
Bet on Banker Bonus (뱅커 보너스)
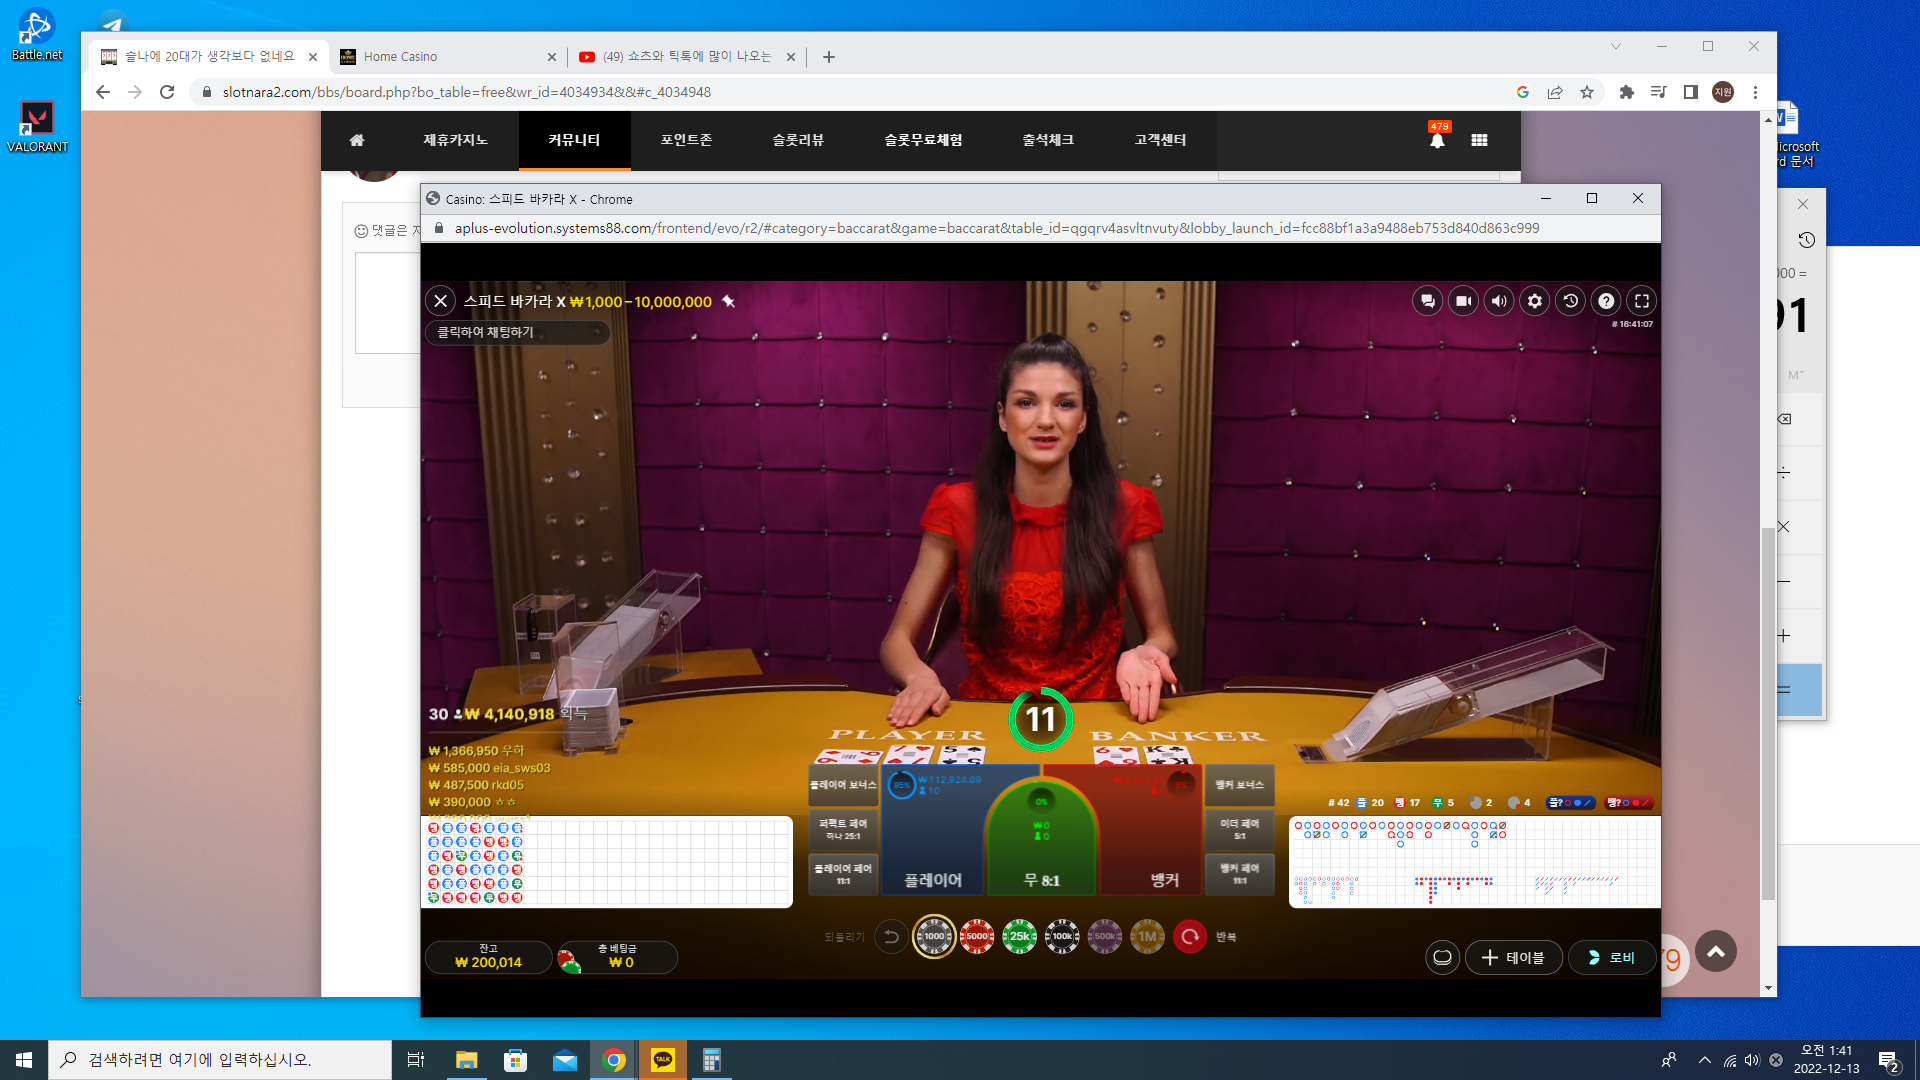click(x=1240, y=786)
